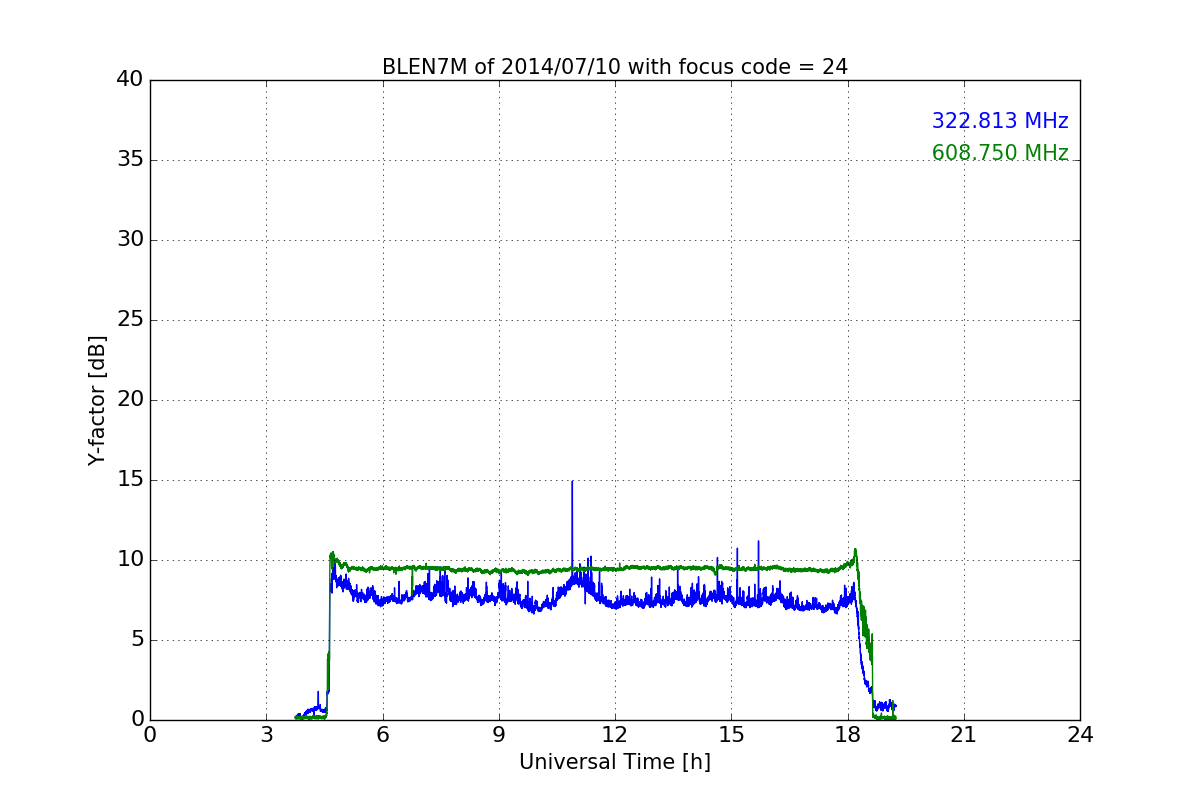Click x-axis tick label 3
The width and height of the screenshot is (1200, 800).
click(266, 734)
